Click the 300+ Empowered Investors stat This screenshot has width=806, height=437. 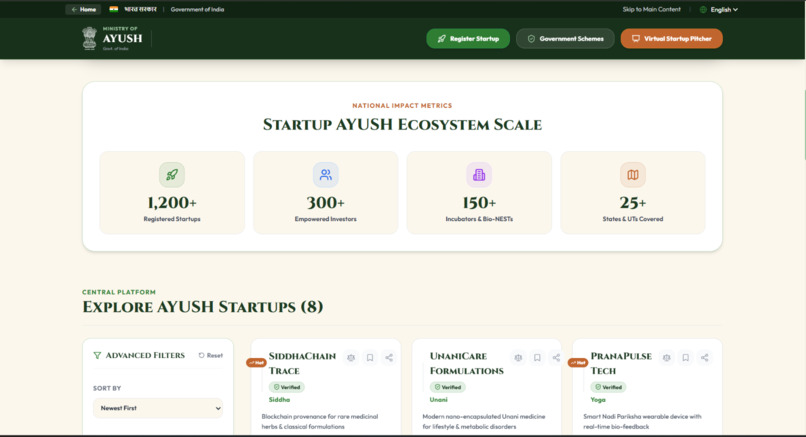click(x=325, y=193)
